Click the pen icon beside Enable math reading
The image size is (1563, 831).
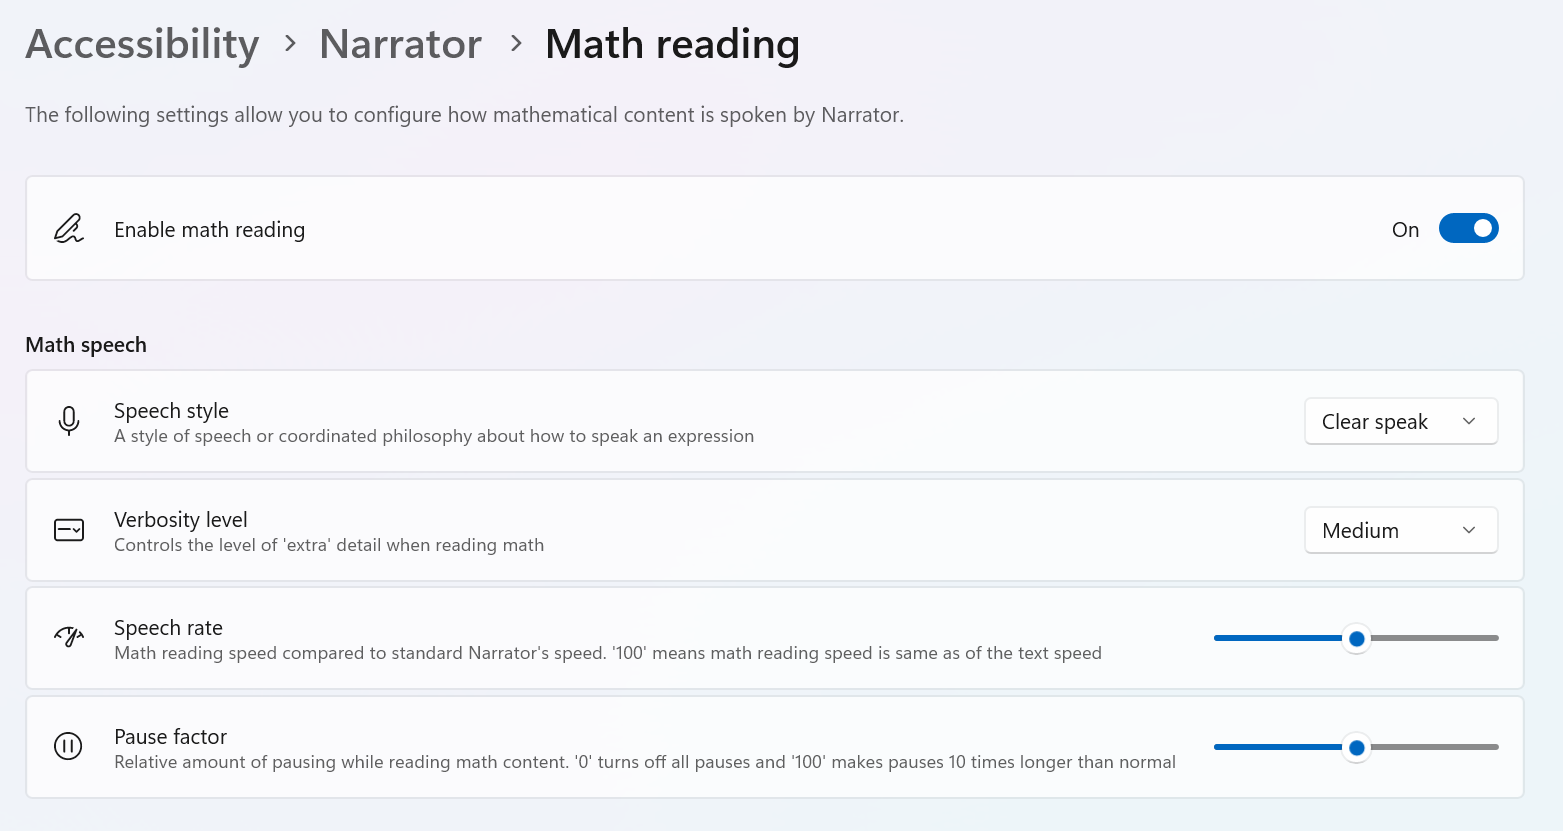pyautogui.click(x=68, y=229)
